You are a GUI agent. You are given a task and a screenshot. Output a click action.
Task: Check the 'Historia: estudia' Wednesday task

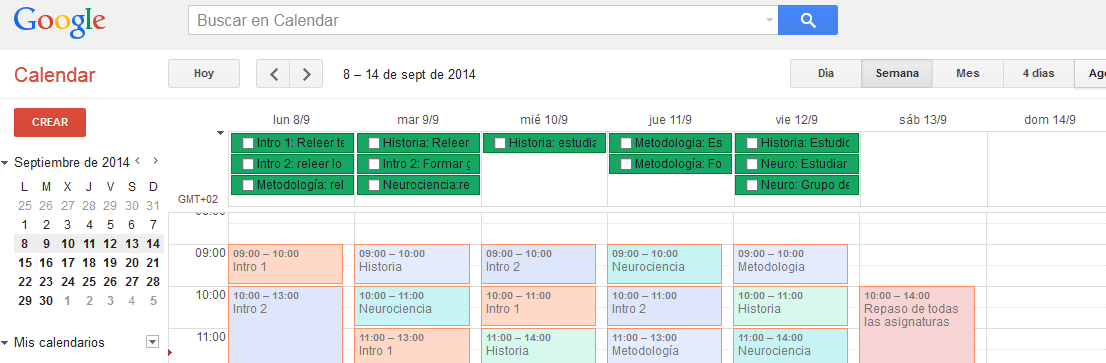[500, 143]
